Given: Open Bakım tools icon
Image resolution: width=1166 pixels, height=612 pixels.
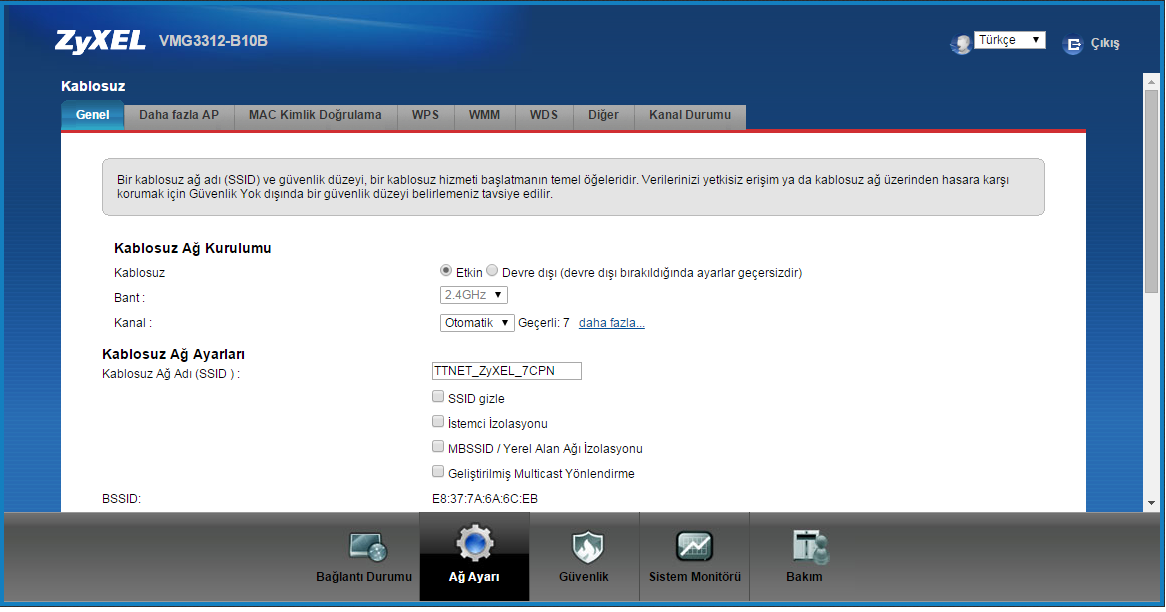Looking at the screenshot, I should tap(810, 547).
